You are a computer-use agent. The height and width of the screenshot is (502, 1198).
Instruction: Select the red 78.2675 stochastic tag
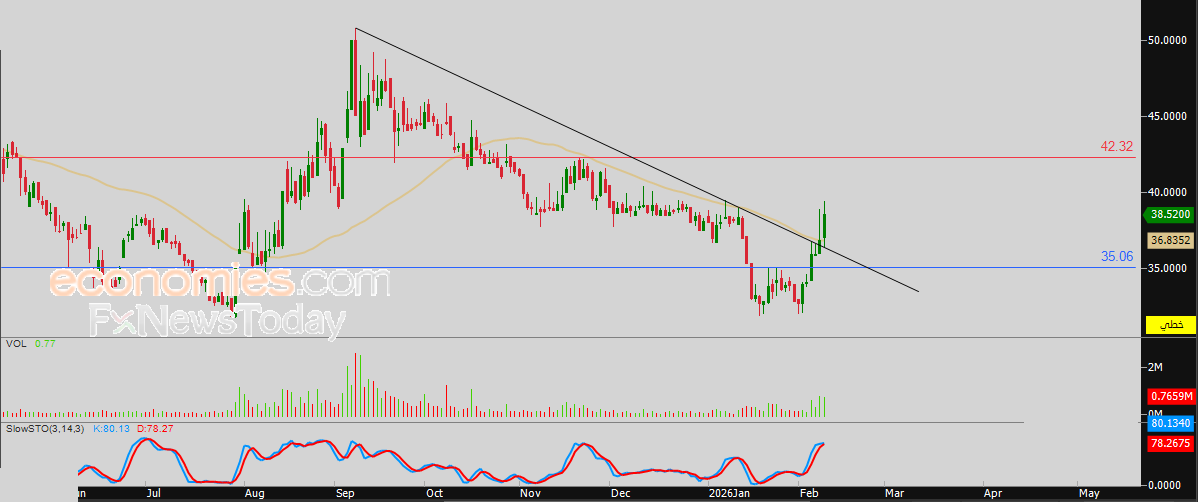(1170, 444)
